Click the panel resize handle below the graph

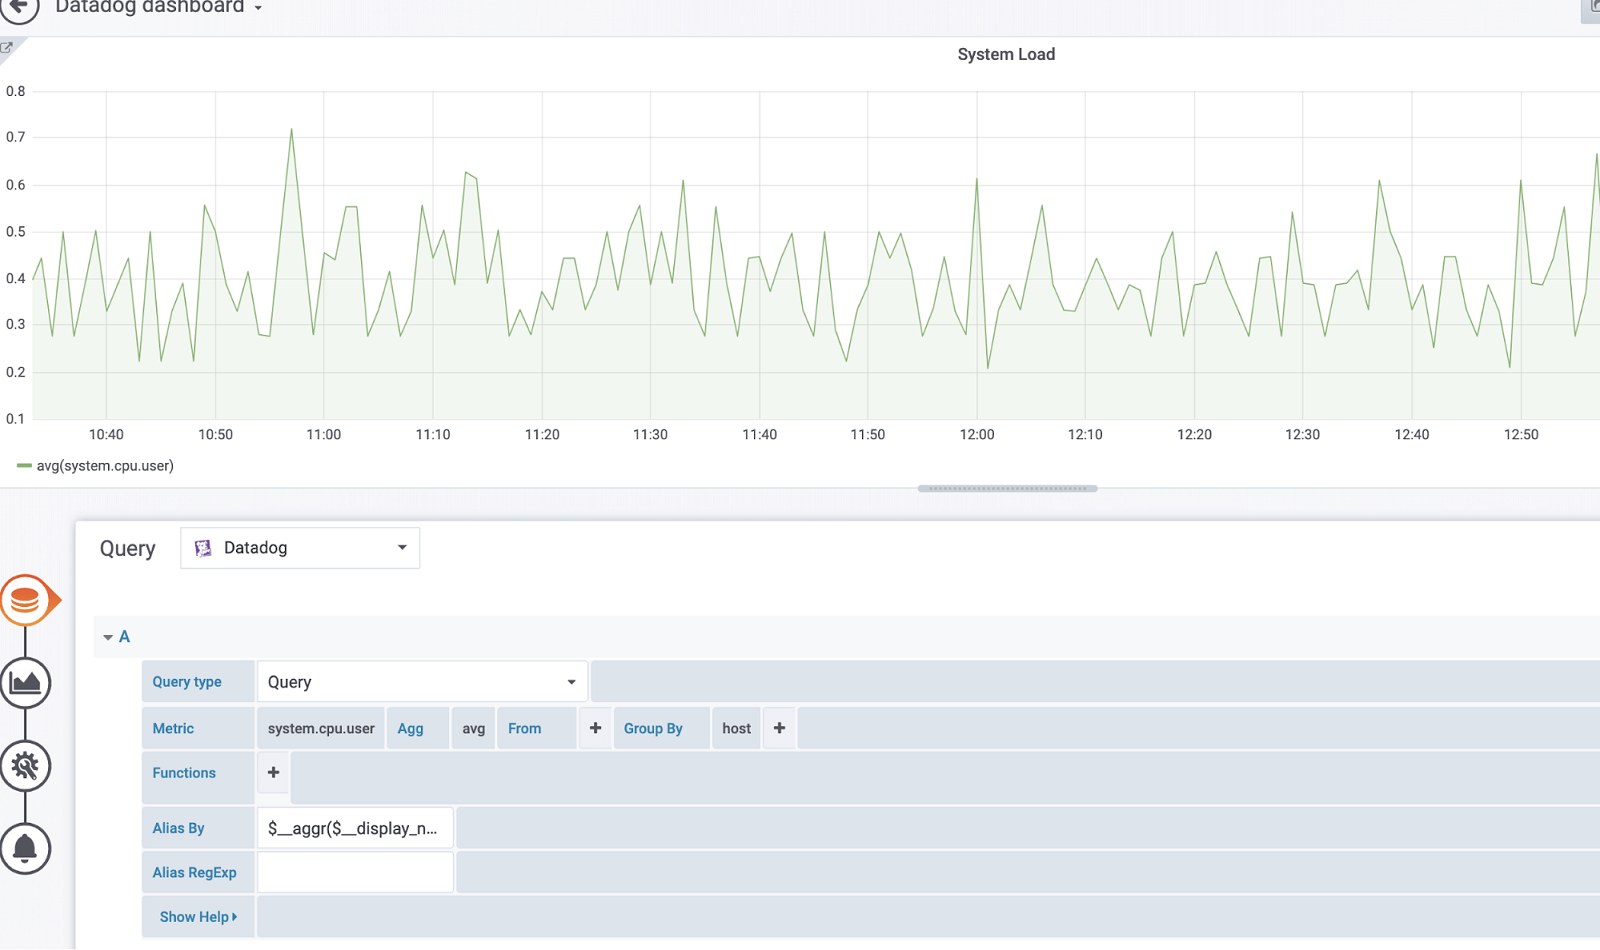(x=1006, y=488)
